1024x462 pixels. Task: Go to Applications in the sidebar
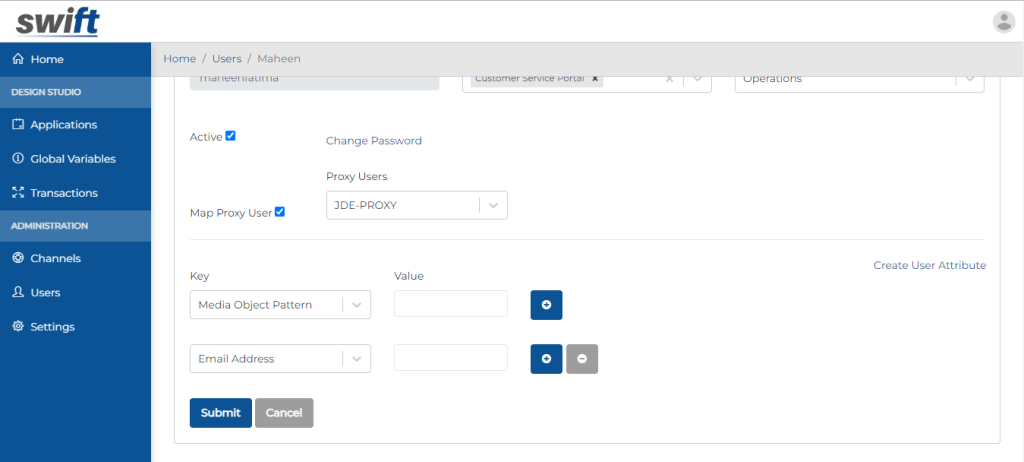pos(63,125)
